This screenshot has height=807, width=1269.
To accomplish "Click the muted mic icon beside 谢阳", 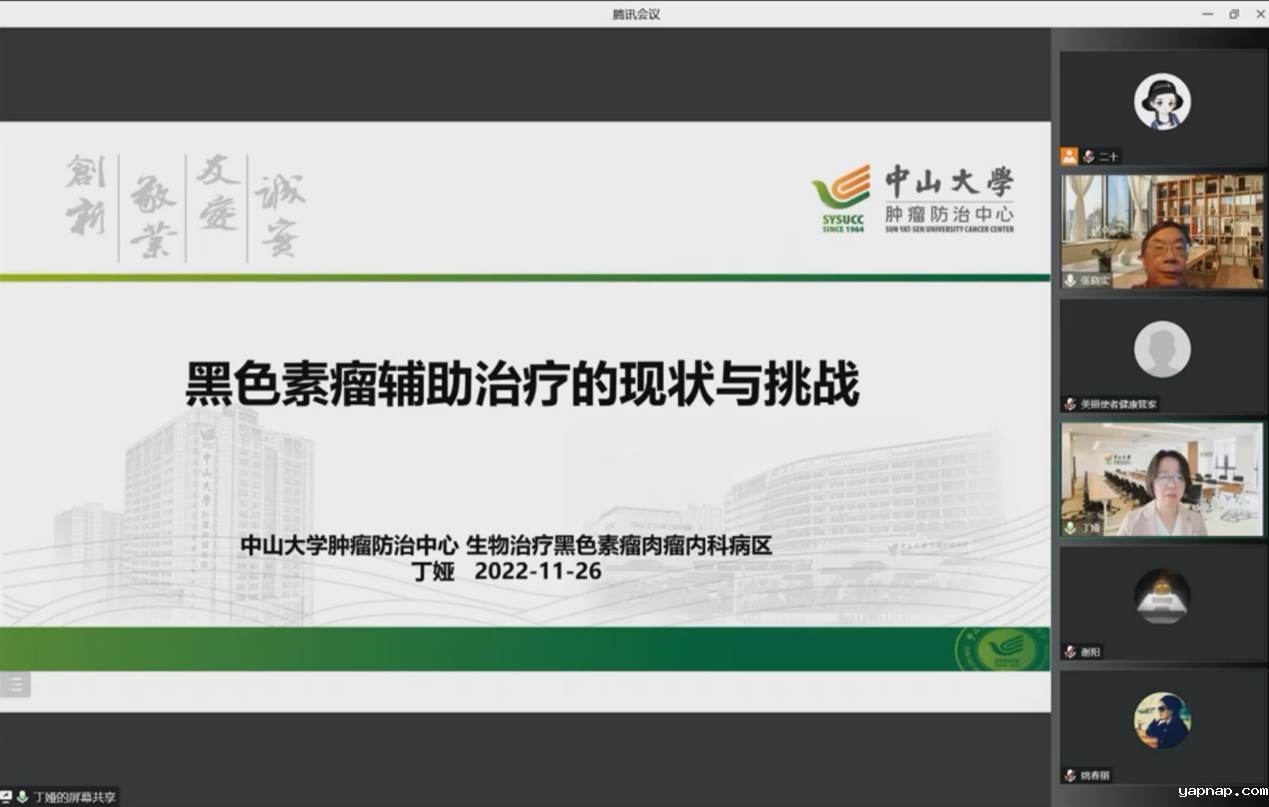I will tap(1070, 651).
